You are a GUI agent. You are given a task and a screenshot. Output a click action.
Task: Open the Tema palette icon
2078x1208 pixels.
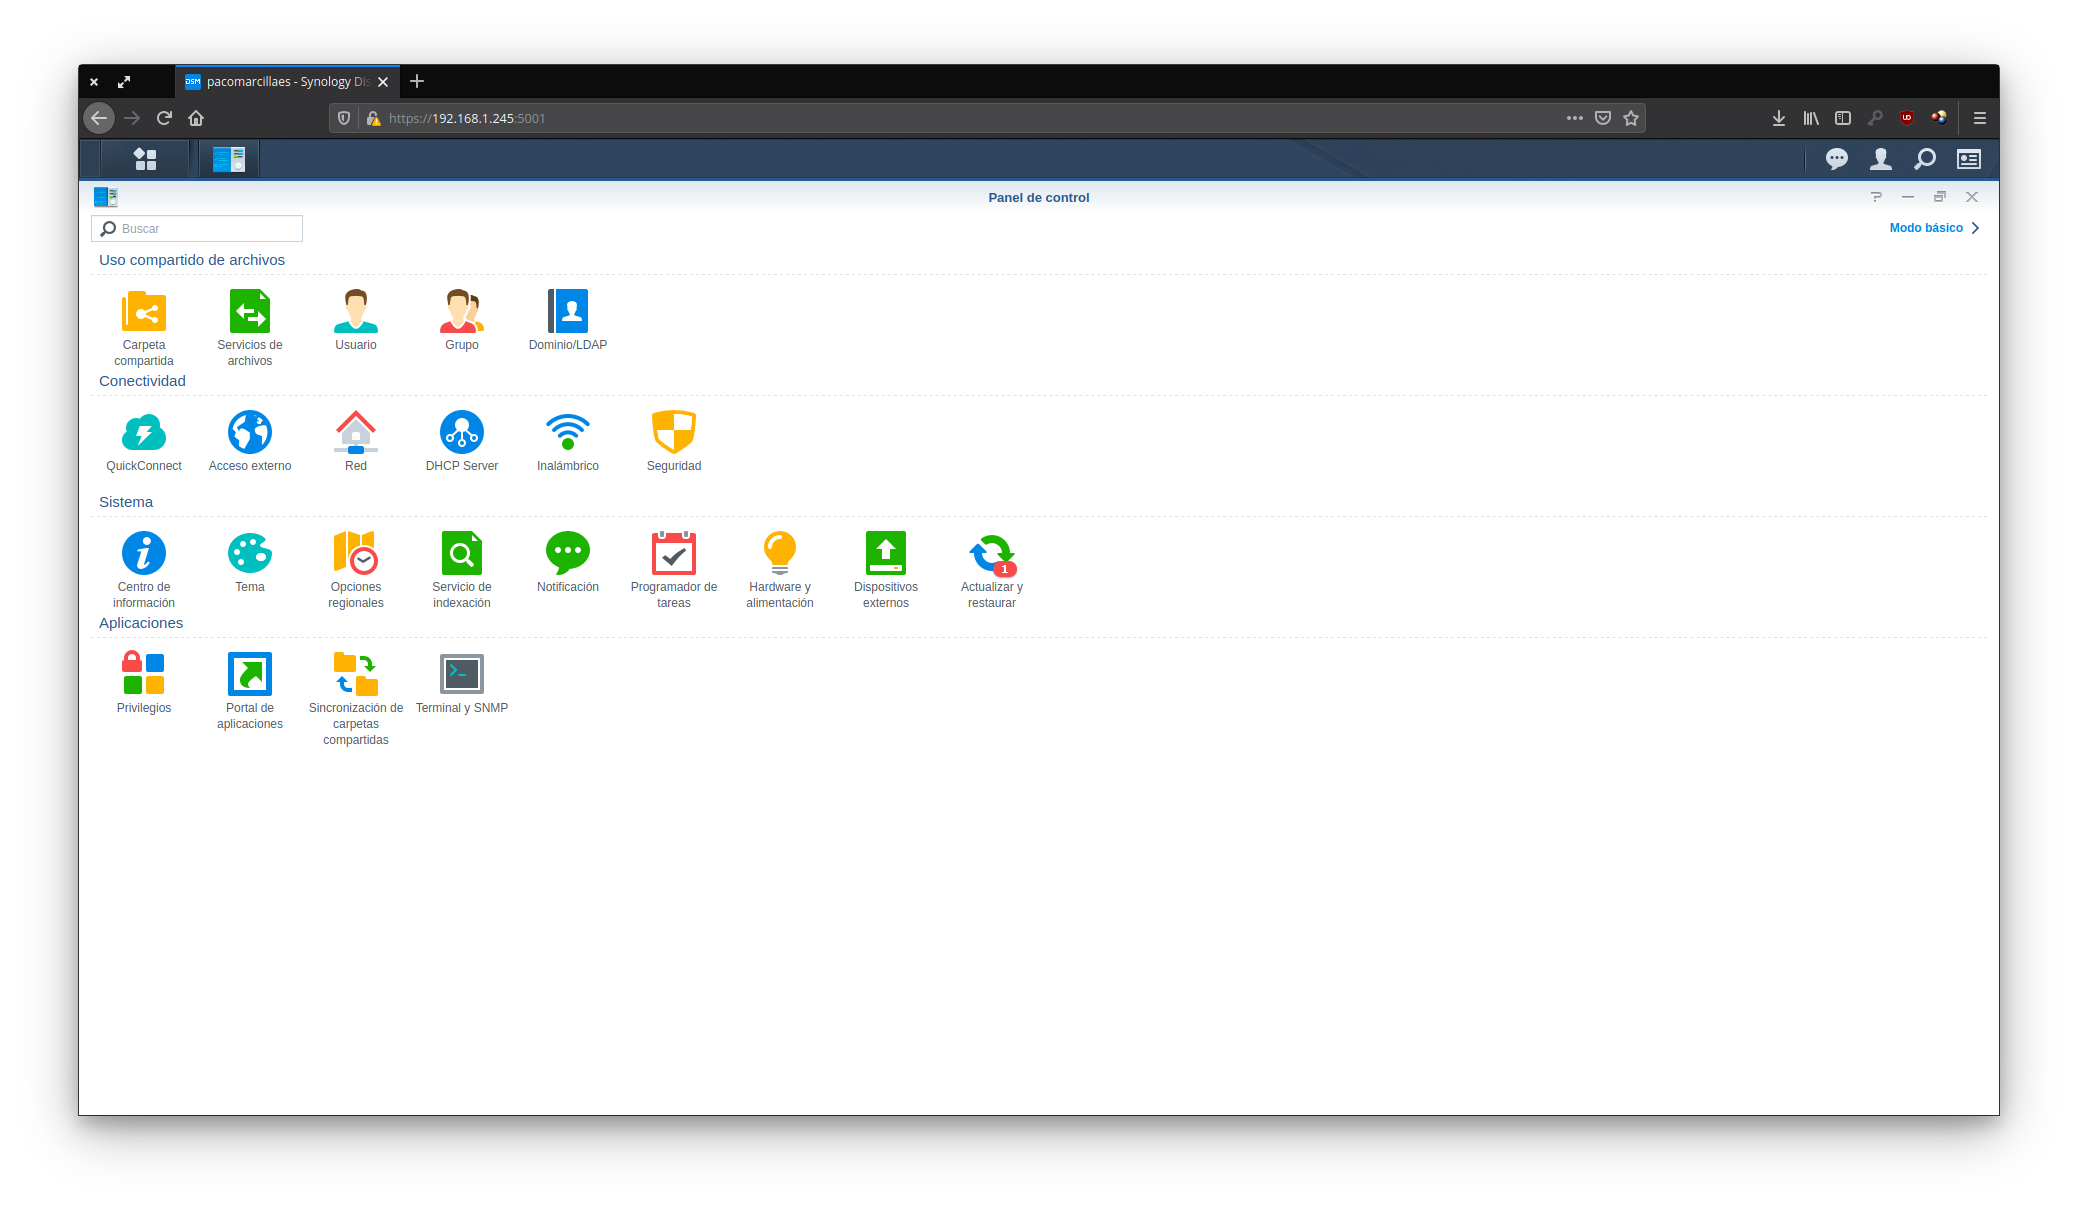(250, 554)
